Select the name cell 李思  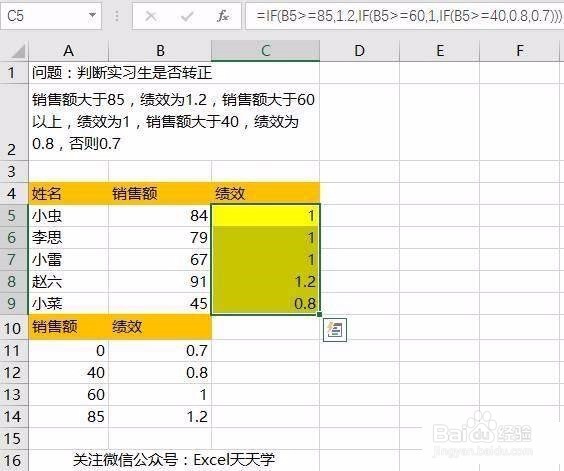68,237
